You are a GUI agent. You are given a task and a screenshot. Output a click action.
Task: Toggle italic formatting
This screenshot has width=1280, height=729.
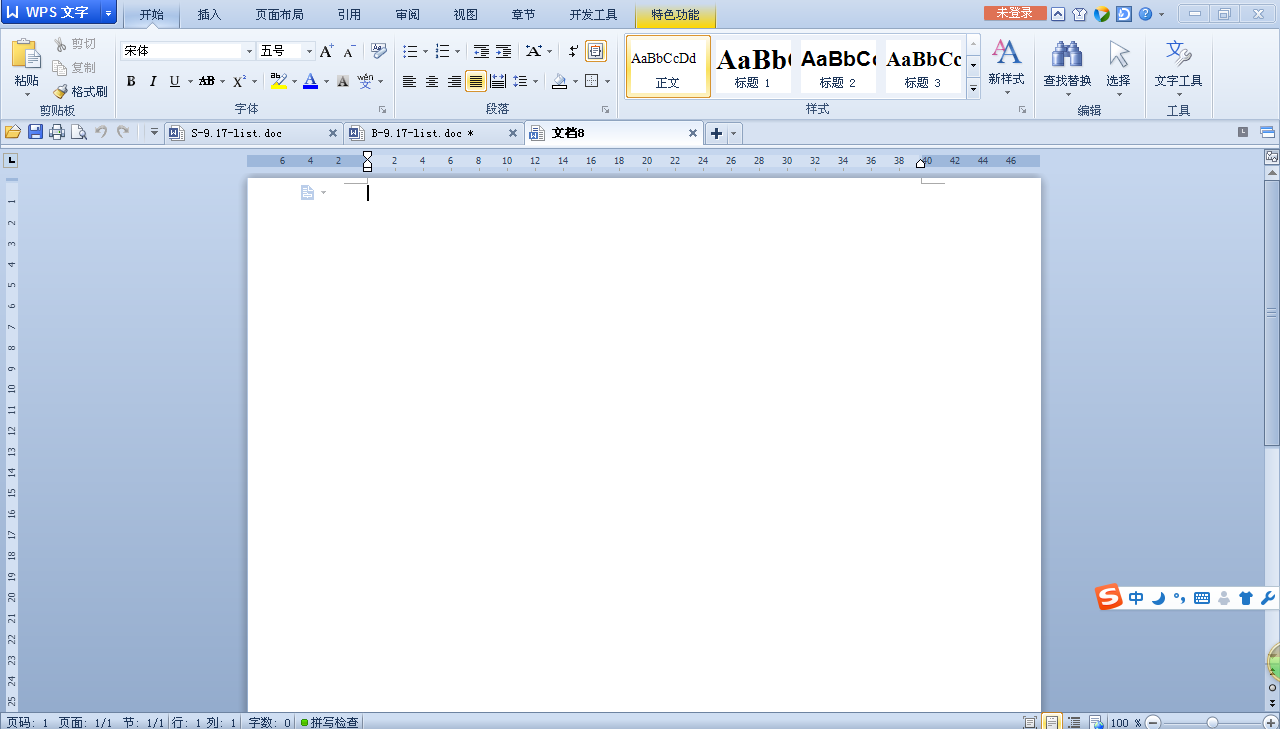(153, 81)
